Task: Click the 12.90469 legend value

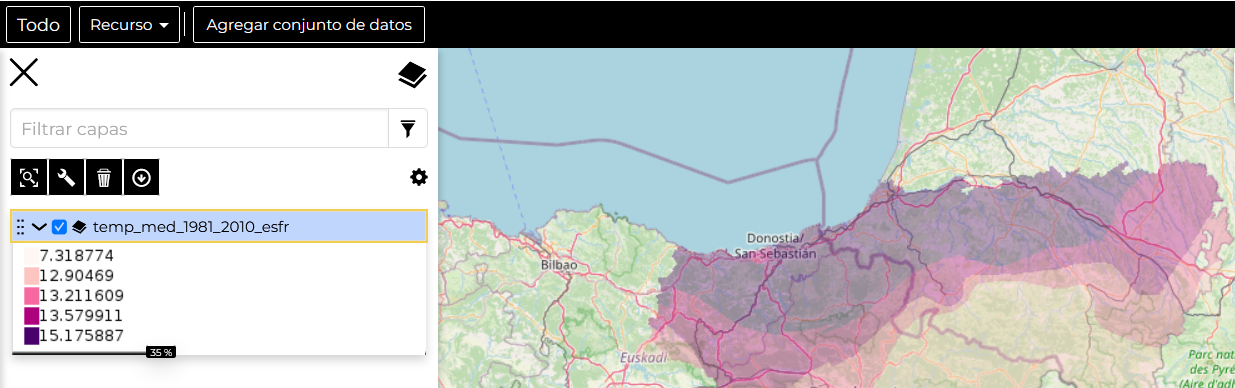Action: click(77, 276)
